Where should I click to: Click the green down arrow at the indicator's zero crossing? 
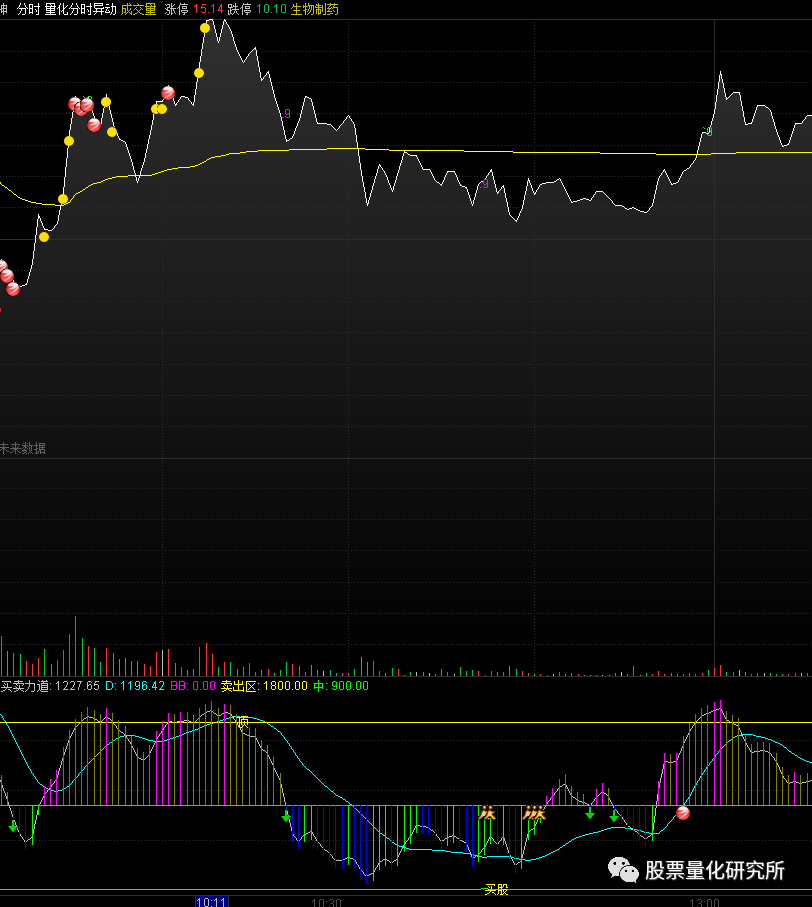click(x=286, y=816)
